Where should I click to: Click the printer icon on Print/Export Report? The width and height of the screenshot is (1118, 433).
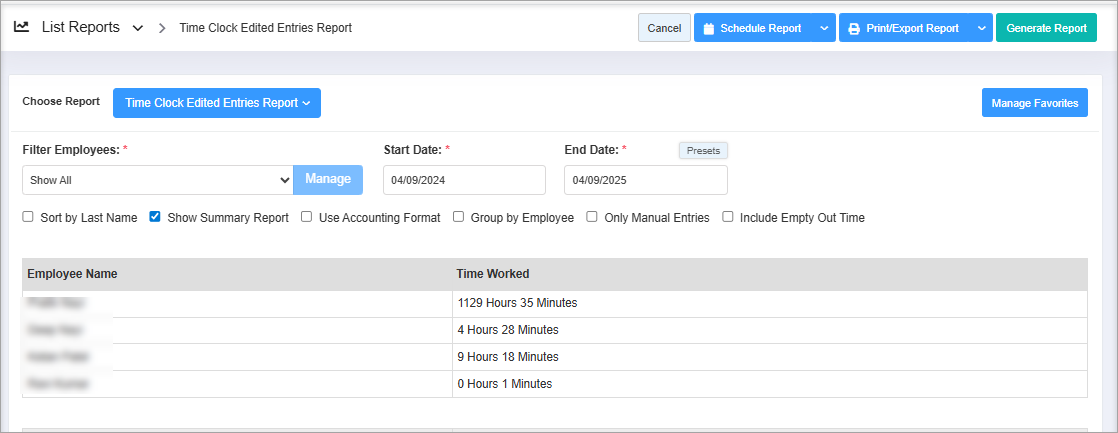854,29
